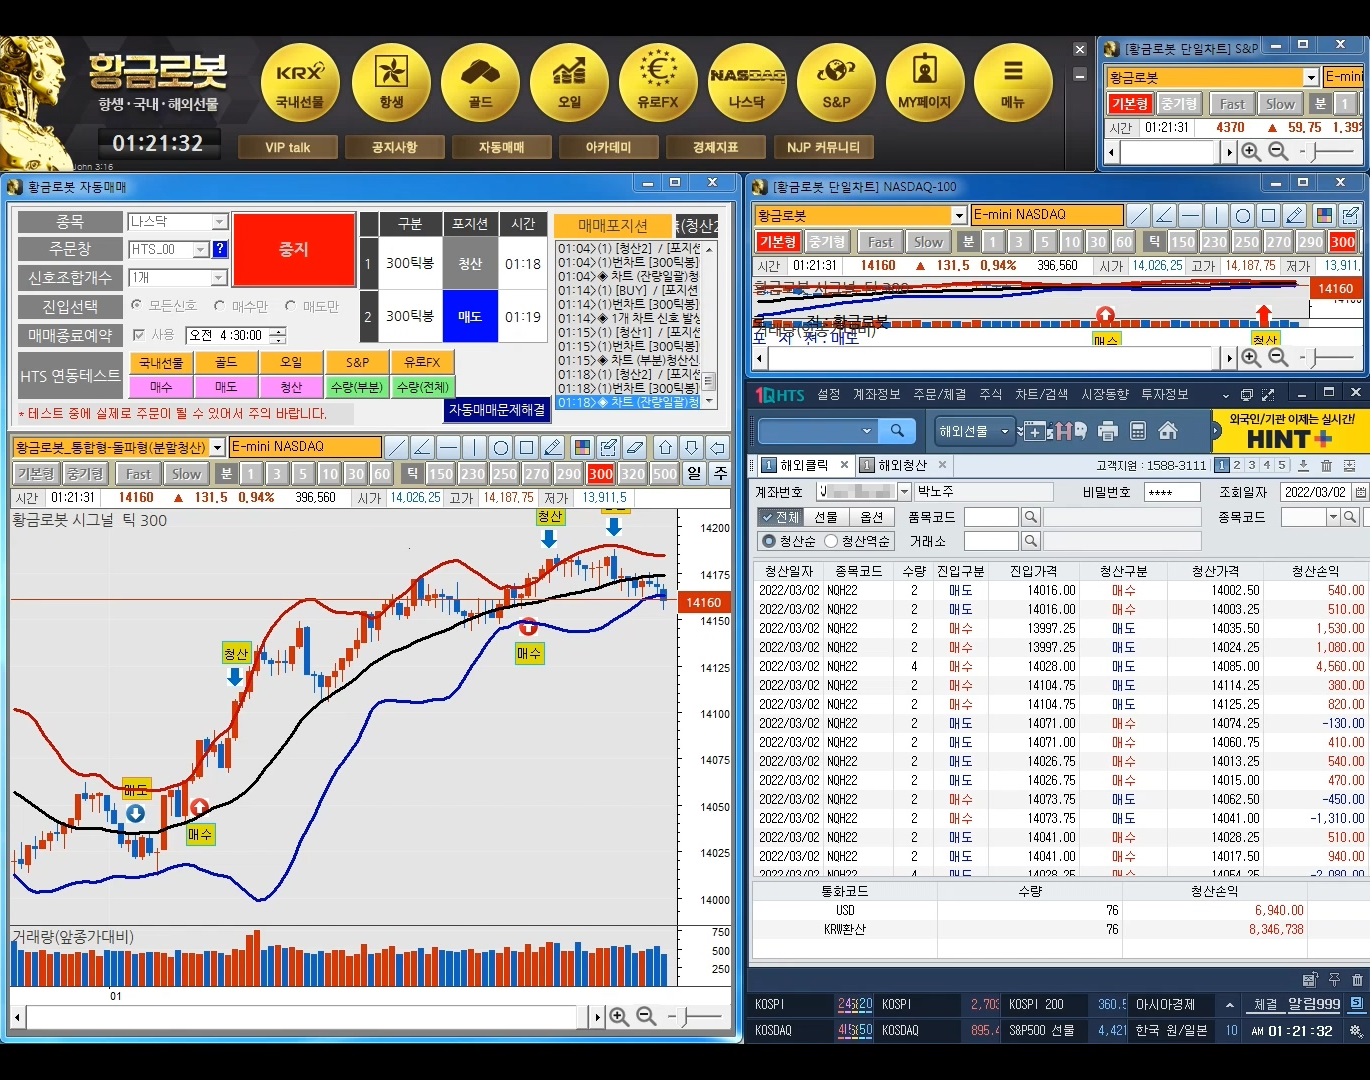Select the 매수만 radio button
Image resolution: width=1372 pixels, height=1080 pixels.
(x=219, y=305)
